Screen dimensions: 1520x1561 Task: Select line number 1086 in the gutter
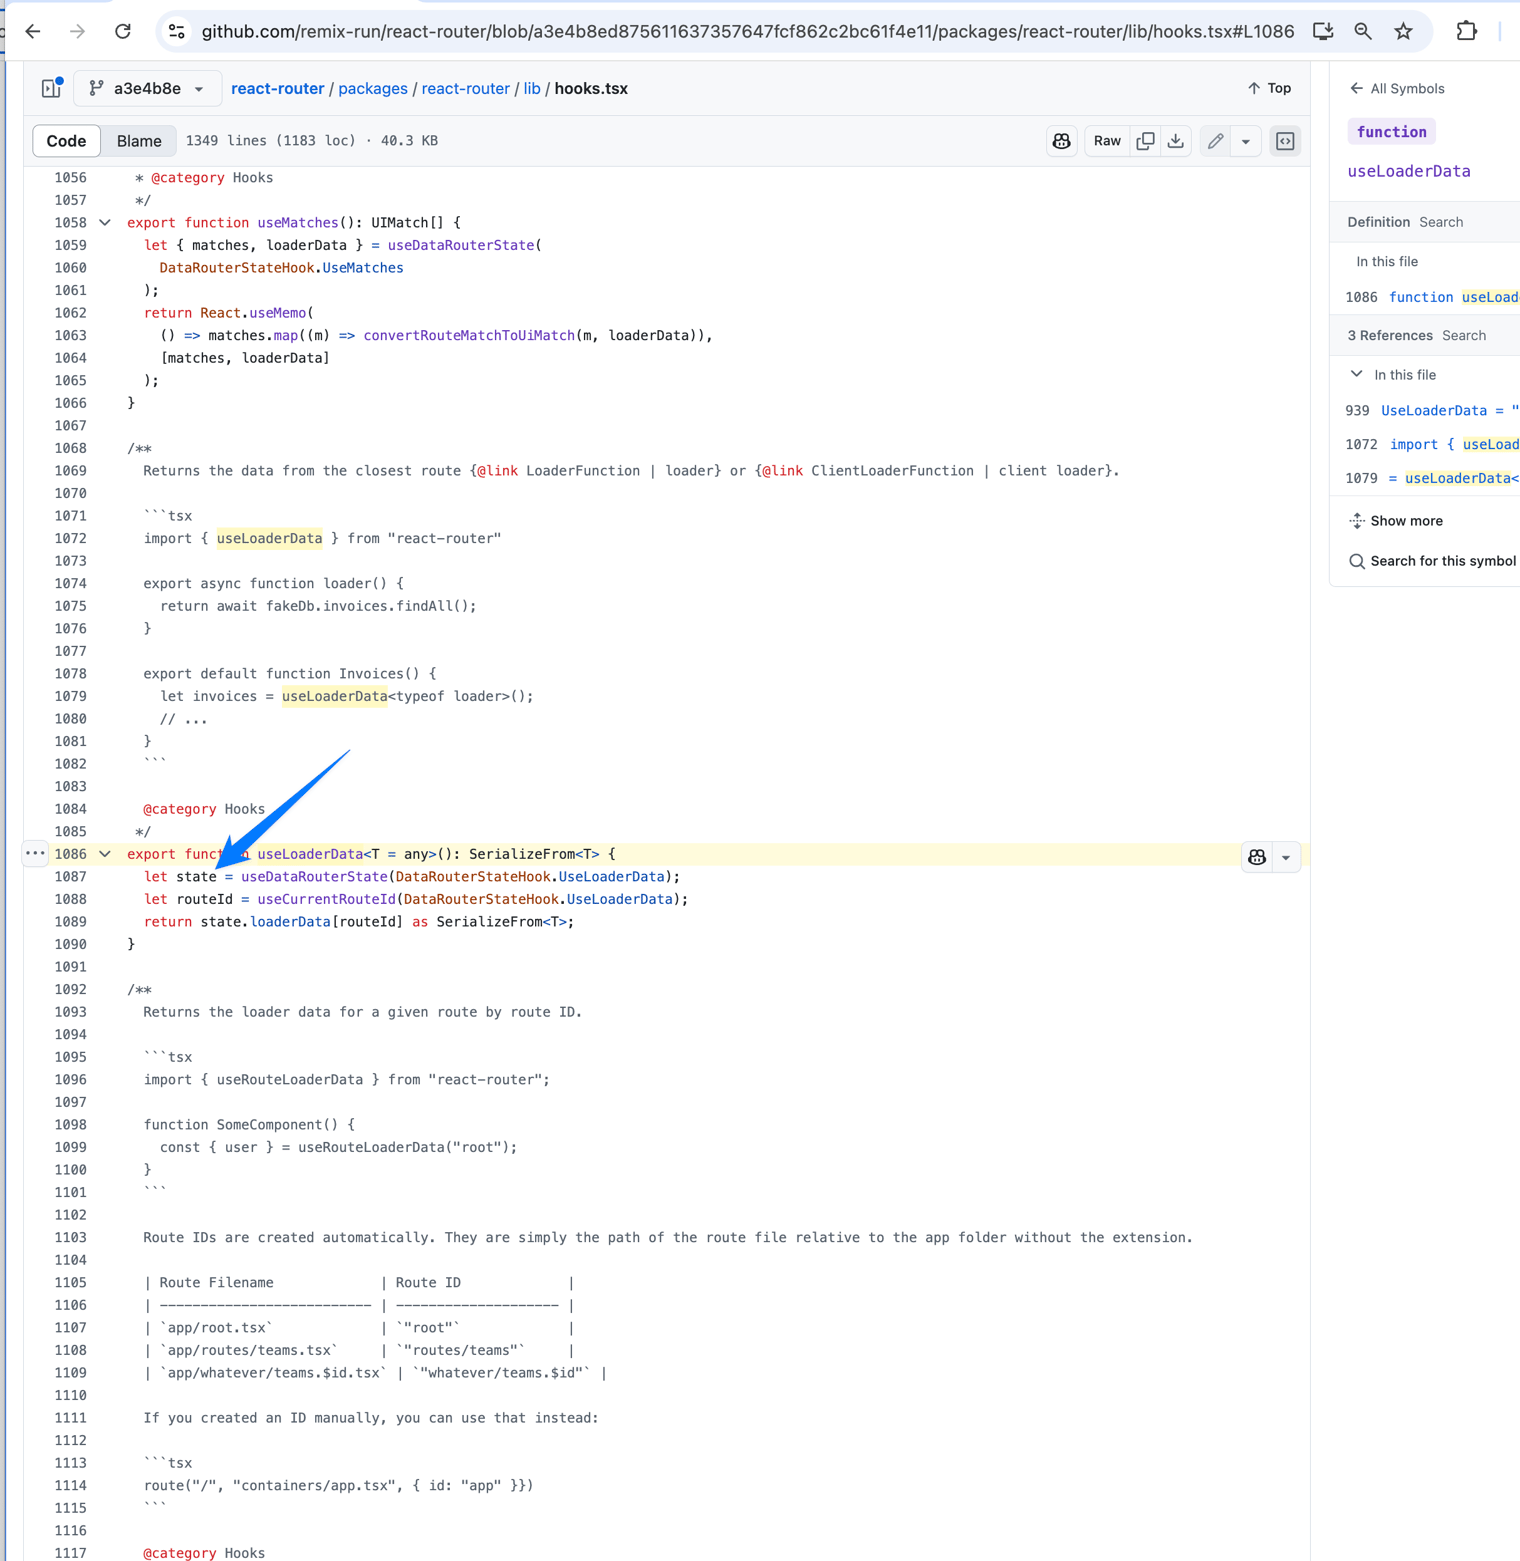click(70, 854)
